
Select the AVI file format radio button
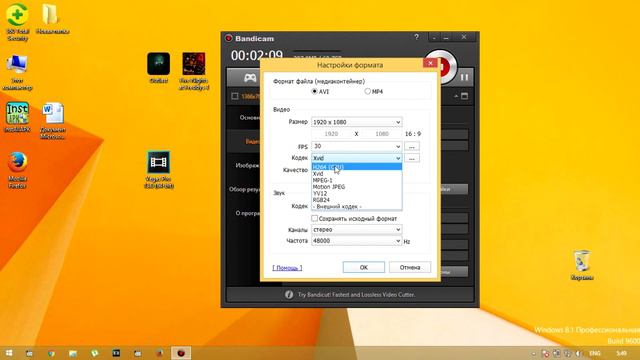(314, 91)
